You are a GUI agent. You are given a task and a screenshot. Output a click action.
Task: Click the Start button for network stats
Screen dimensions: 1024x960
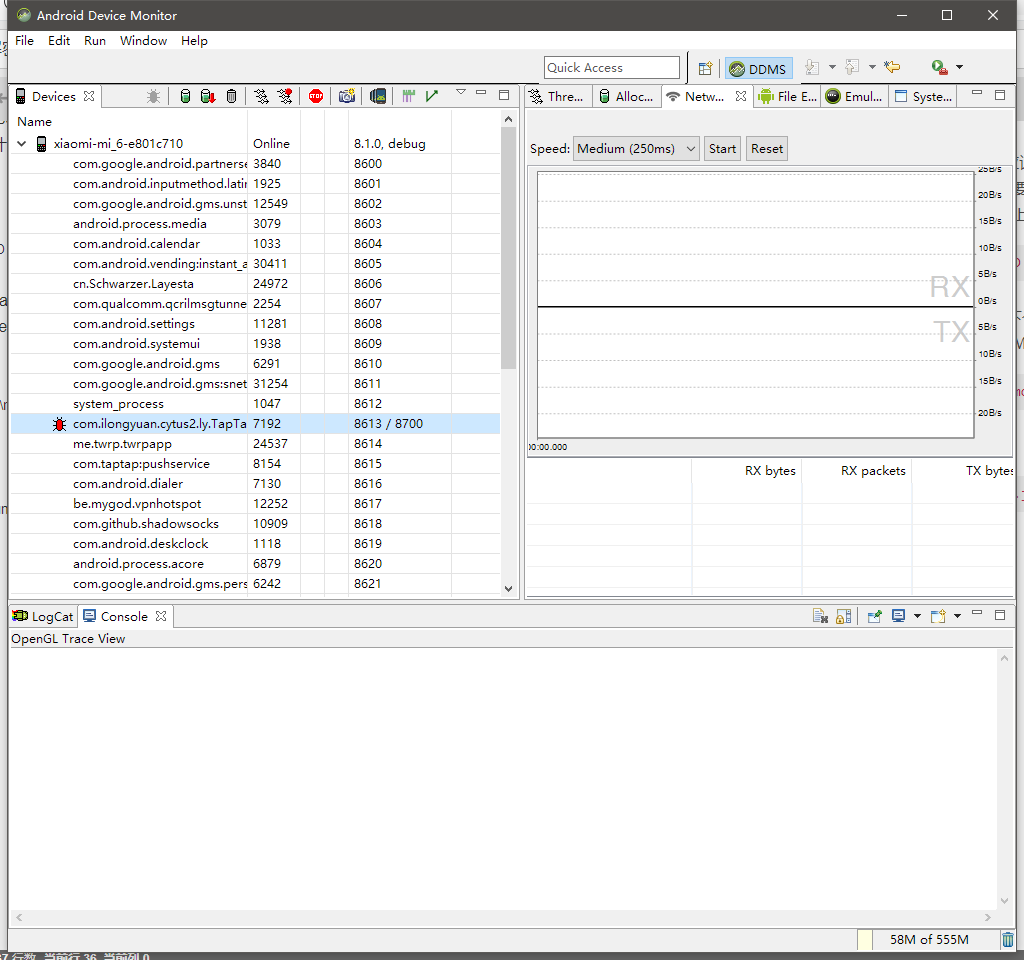pos(722,149)
